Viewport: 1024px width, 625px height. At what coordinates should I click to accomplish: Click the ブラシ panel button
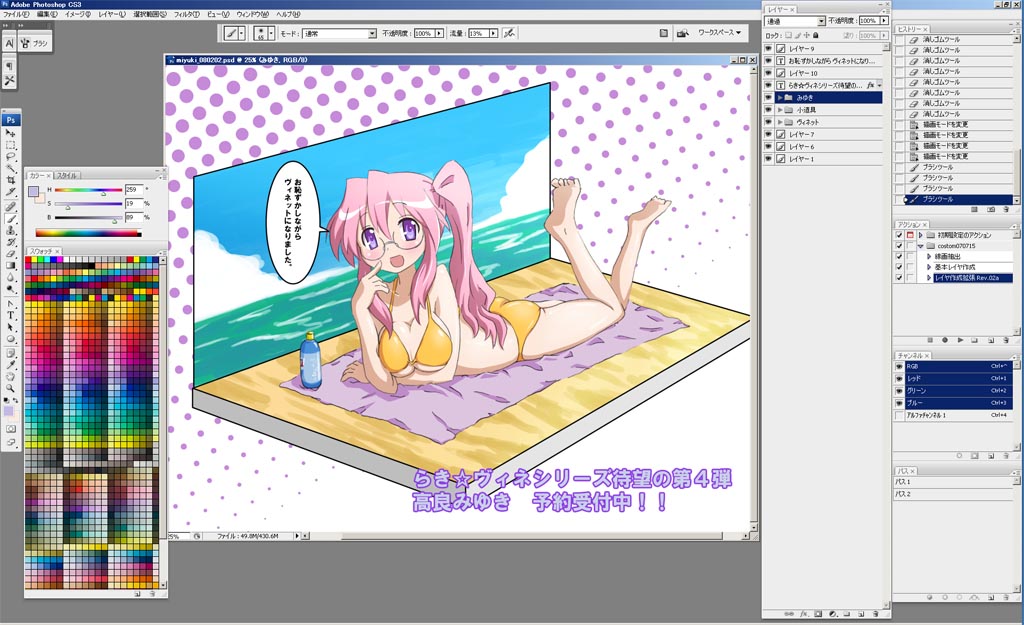35,43
